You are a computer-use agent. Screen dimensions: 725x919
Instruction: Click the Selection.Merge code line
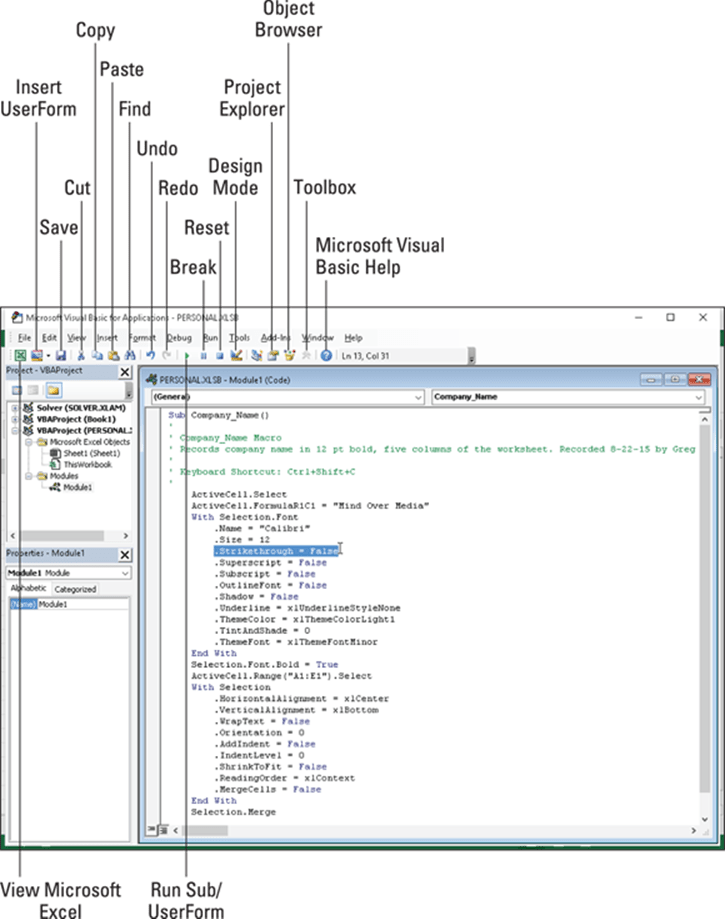(233, 812)
